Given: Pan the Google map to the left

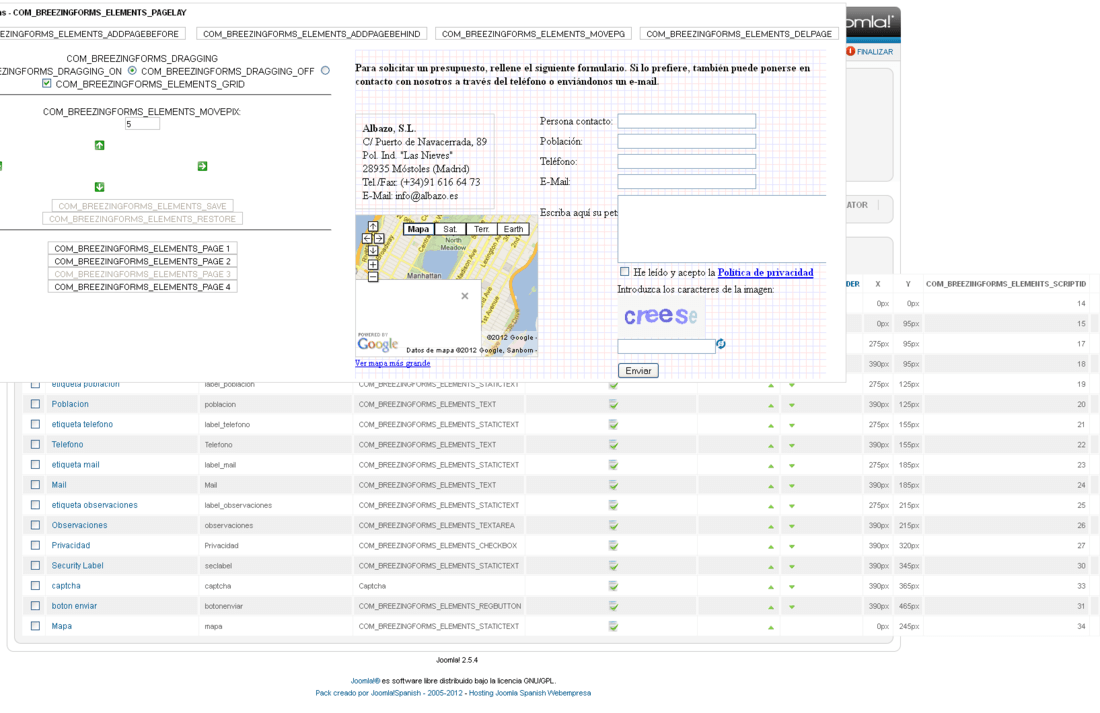Looking at the screenshot, I should [367, 239].
